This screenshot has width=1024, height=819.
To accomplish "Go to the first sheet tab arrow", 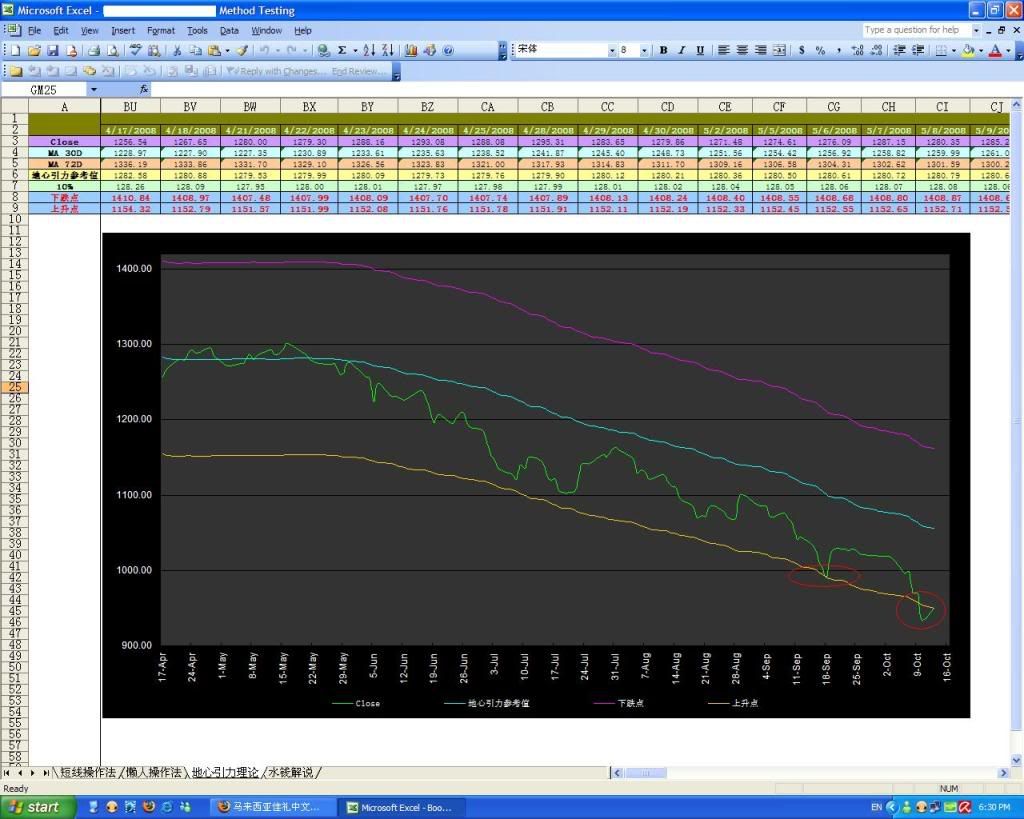I will (x=7, y=773).
